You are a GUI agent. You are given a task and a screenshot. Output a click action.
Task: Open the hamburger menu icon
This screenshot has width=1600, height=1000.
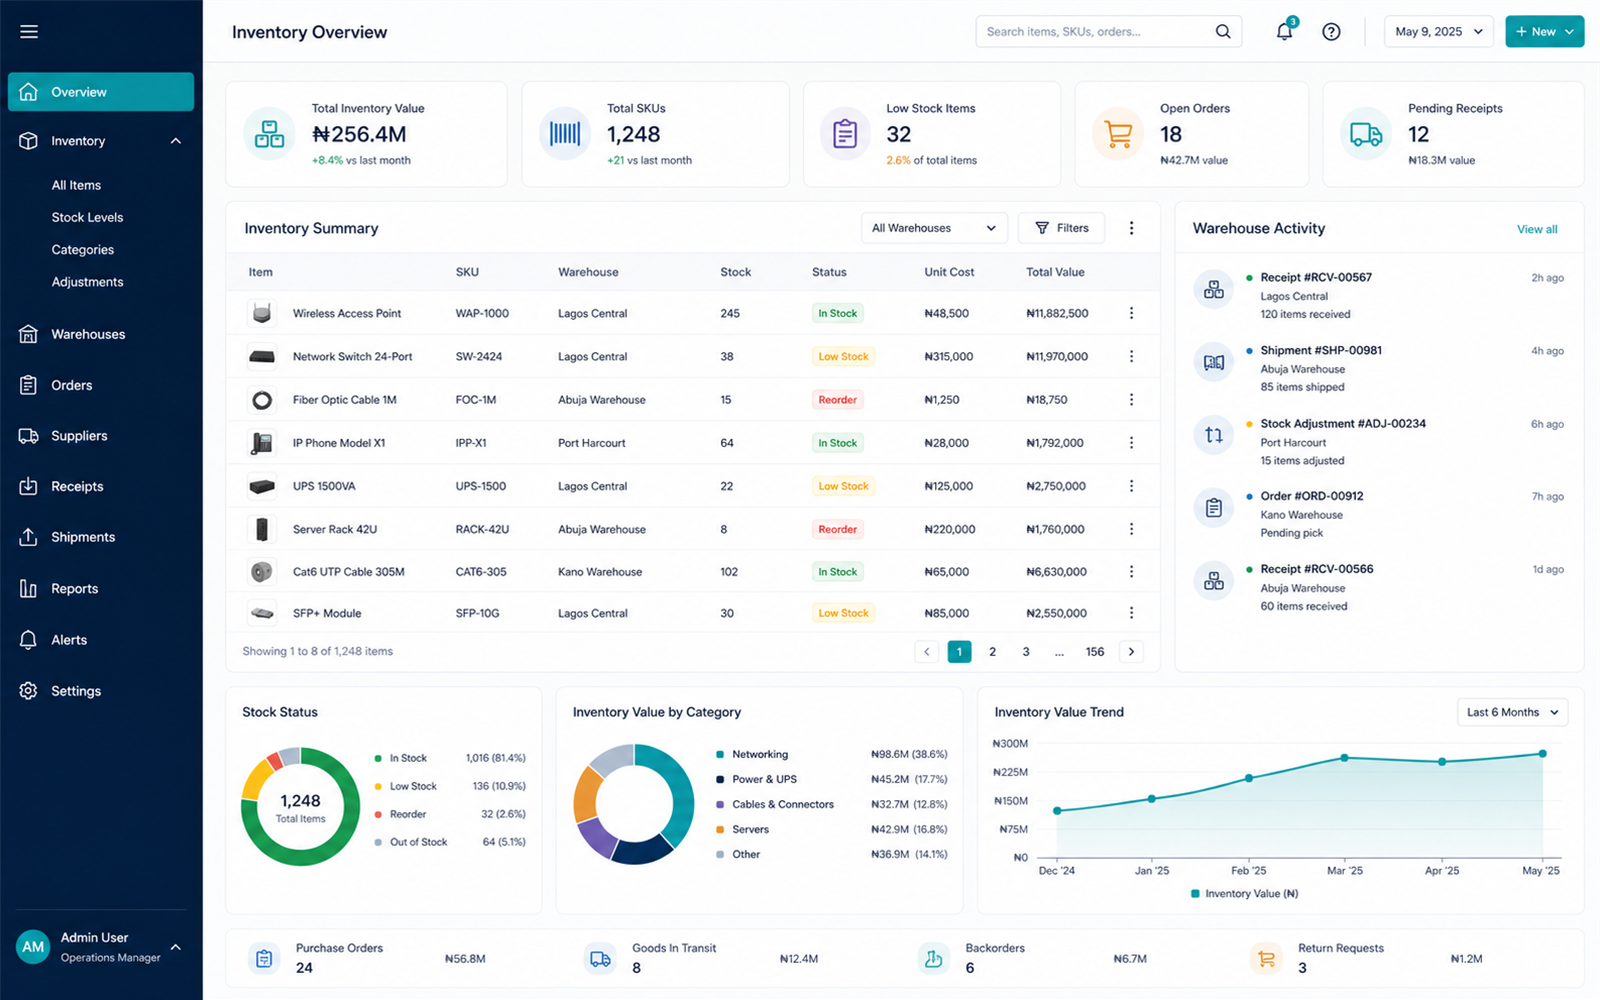click(x=29, y=32)
